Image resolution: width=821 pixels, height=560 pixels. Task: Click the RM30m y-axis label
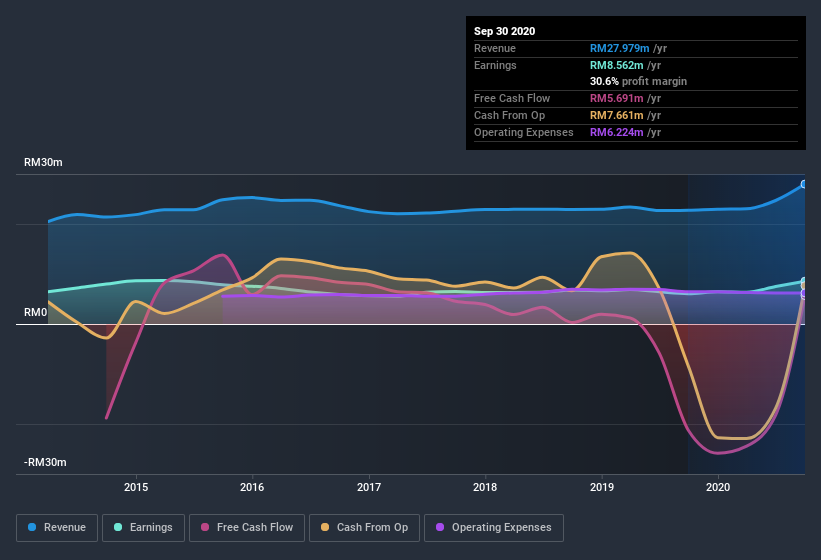43,162
